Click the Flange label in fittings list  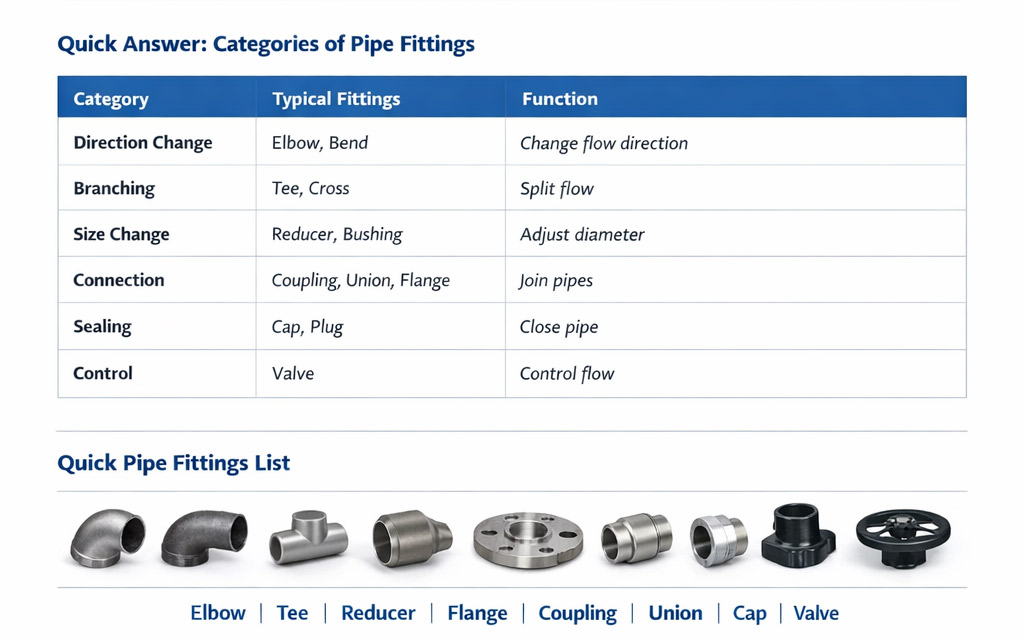click(x=477, y=613)
